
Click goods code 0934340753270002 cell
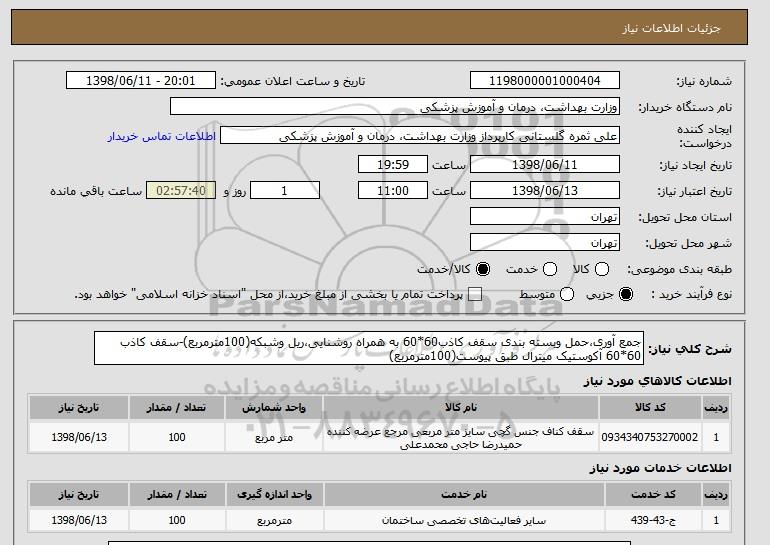[650, 437]
